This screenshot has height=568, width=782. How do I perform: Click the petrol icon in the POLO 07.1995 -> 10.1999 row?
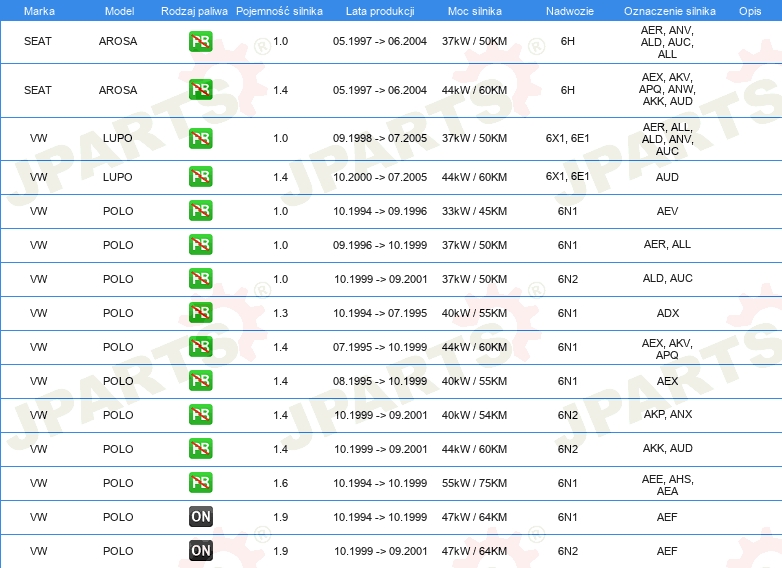[x=200, y=347]
